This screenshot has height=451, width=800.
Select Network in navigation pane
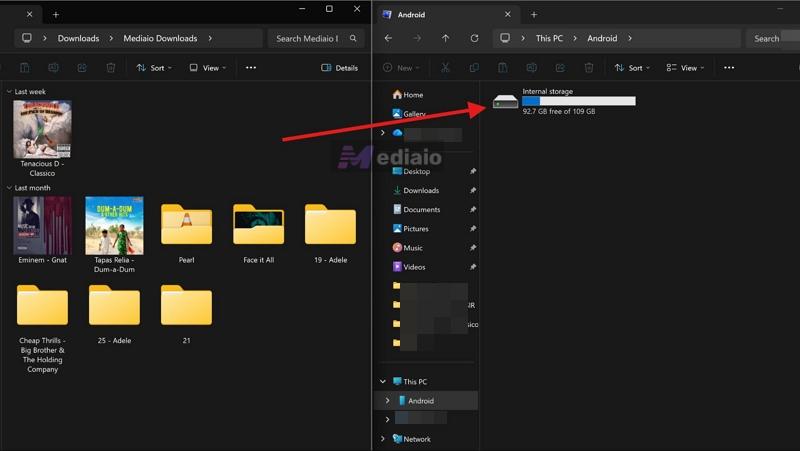pyautogui.click(x=412, y=439)
